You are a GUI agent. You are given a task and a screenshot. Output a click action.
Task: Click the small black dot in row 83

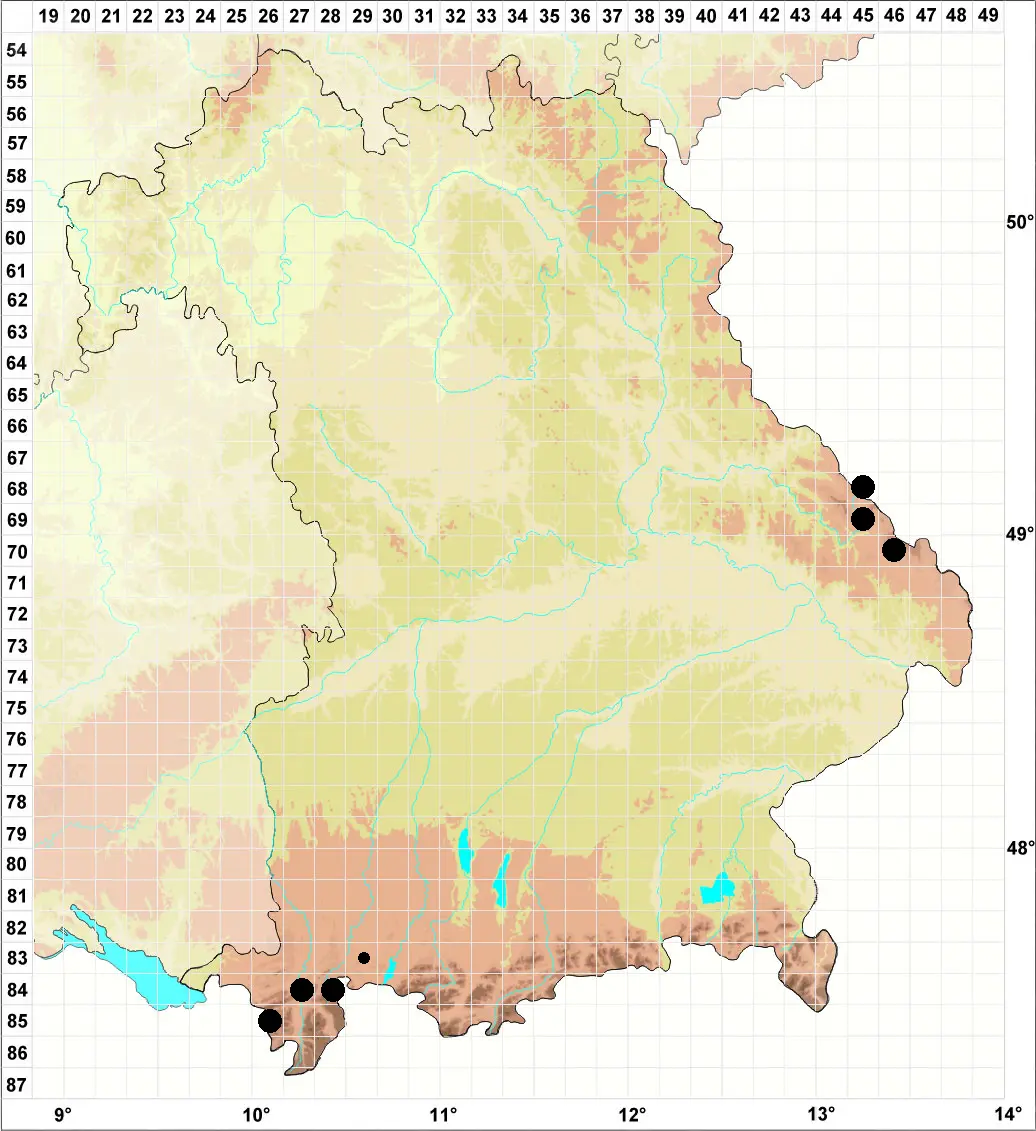tap(364, 958)
